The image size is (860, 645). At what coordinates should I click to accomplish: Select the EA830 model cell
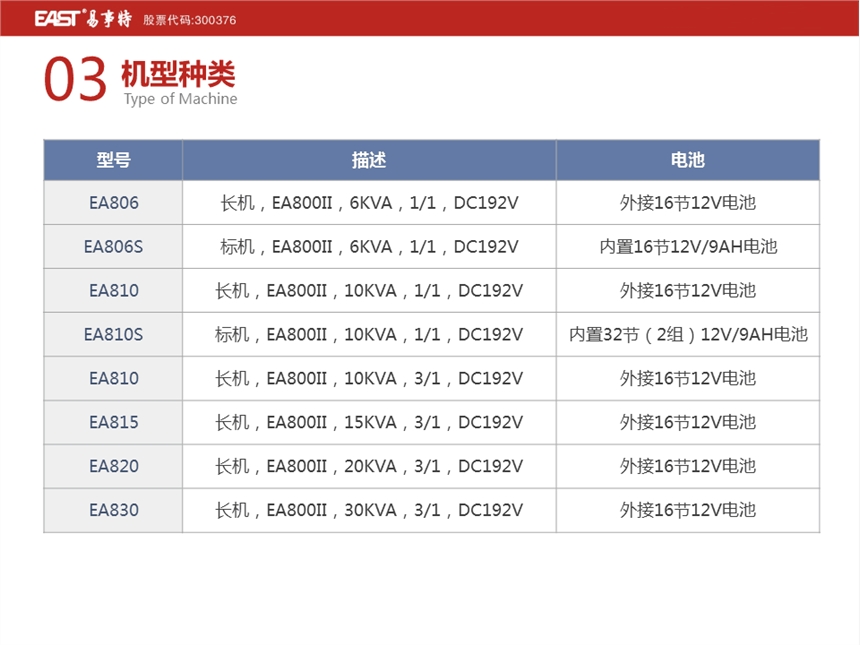(114, 510)
